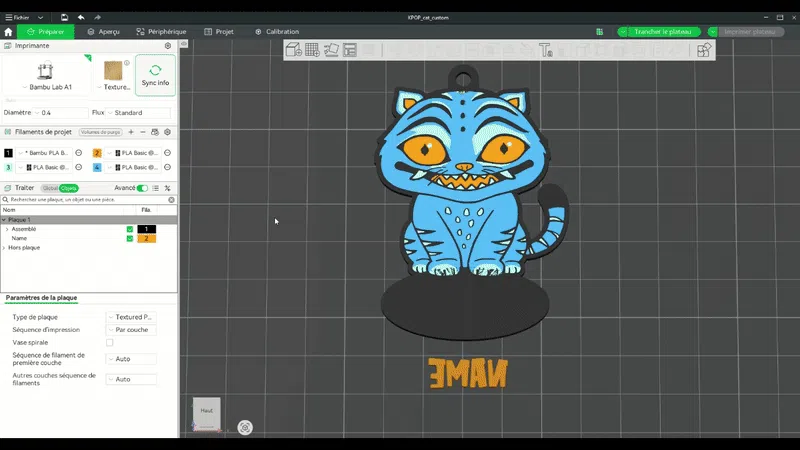Reset camera view icon at bottom

click(245, 428)
